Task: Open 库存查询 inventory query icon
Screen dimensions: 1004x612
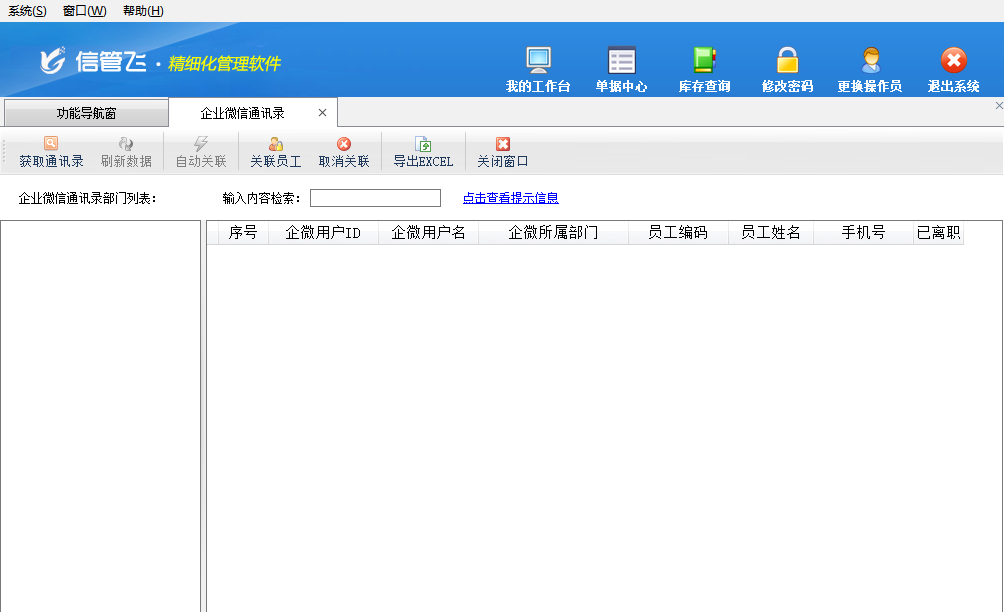Action: 704,61
